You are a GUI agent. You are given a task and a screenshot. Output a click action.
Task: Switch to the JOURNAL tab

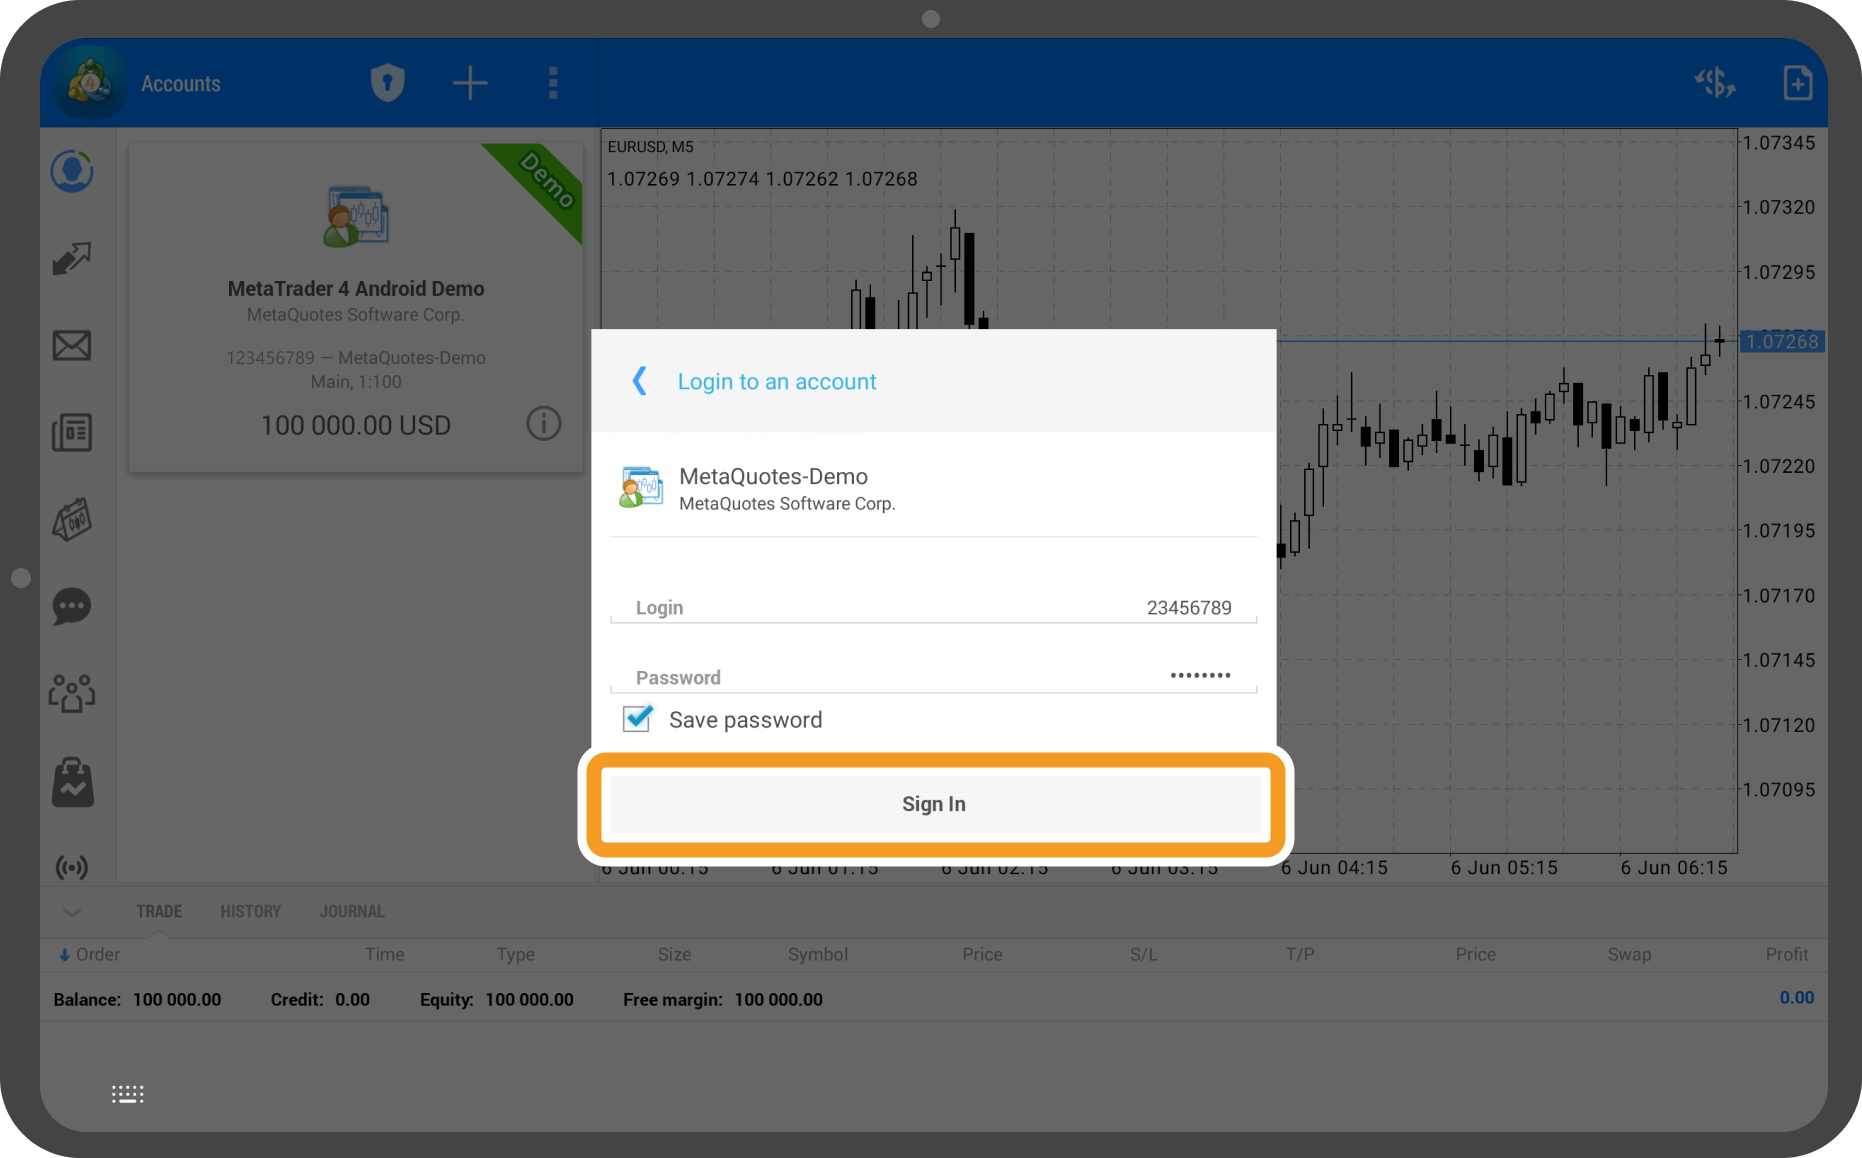(x=352, y=911)
